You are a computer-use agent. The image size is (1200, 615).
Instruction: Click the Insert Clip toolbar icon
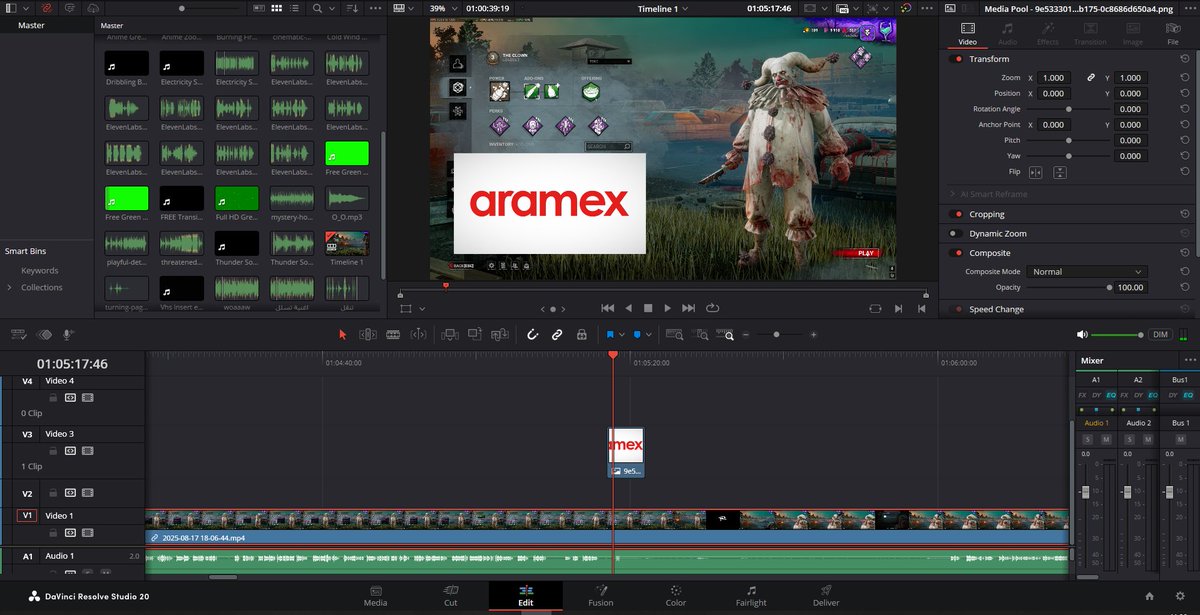450,335
